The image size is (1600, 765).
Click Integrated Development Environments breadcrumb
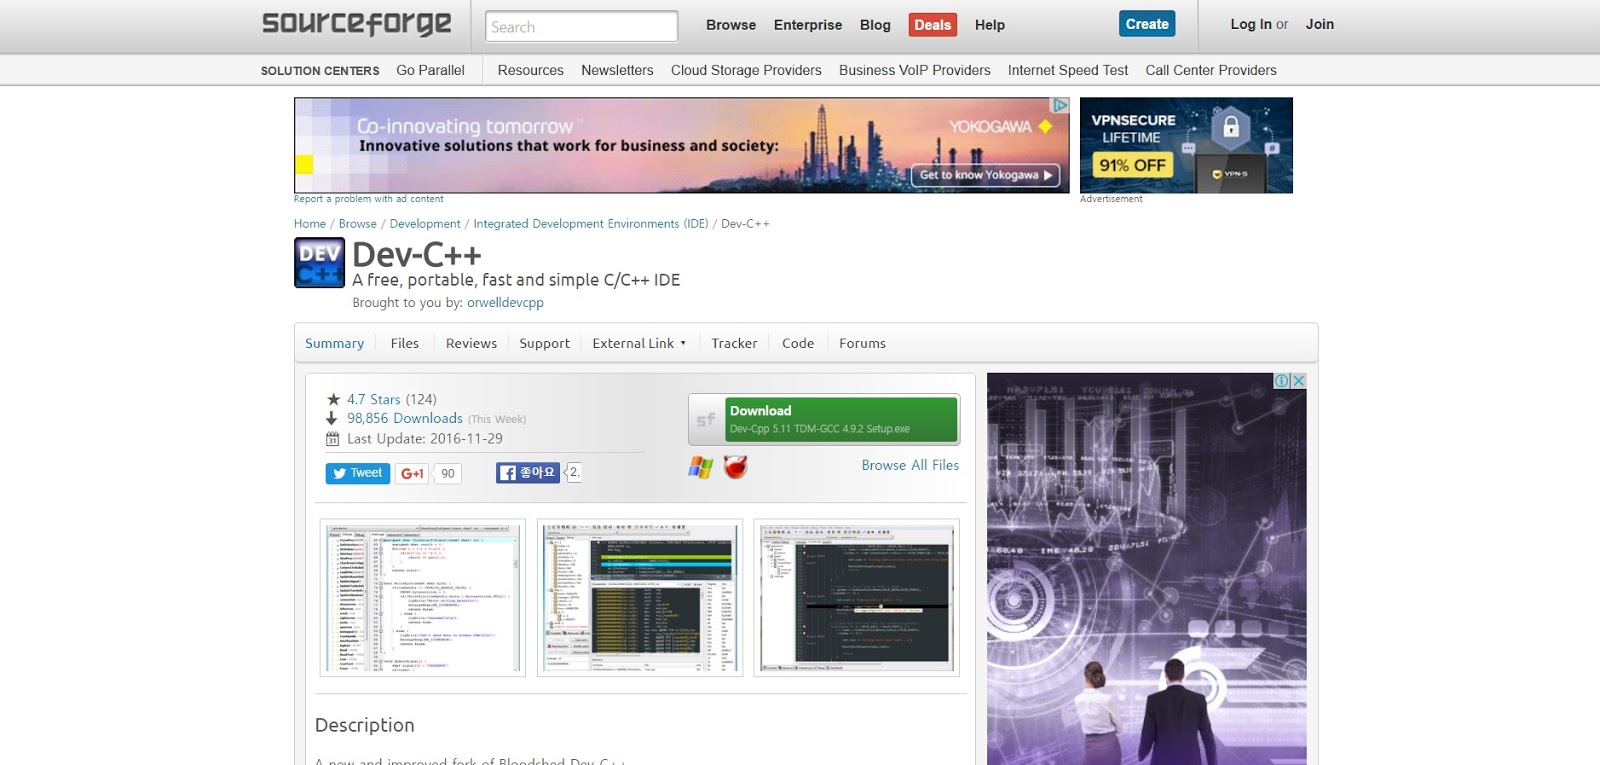click(x=591, y=224)
